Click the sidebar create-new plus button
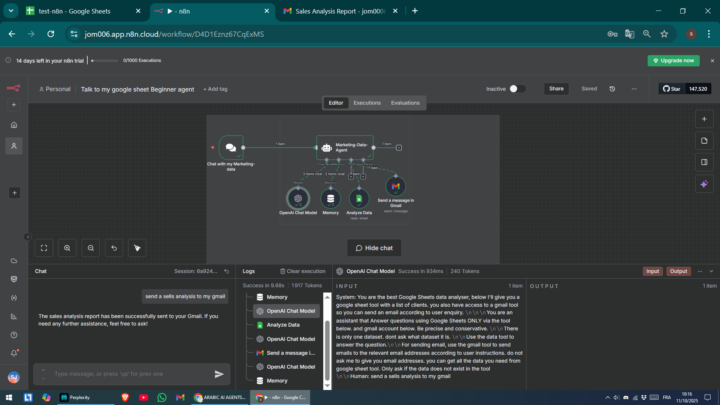 [14, 105]
